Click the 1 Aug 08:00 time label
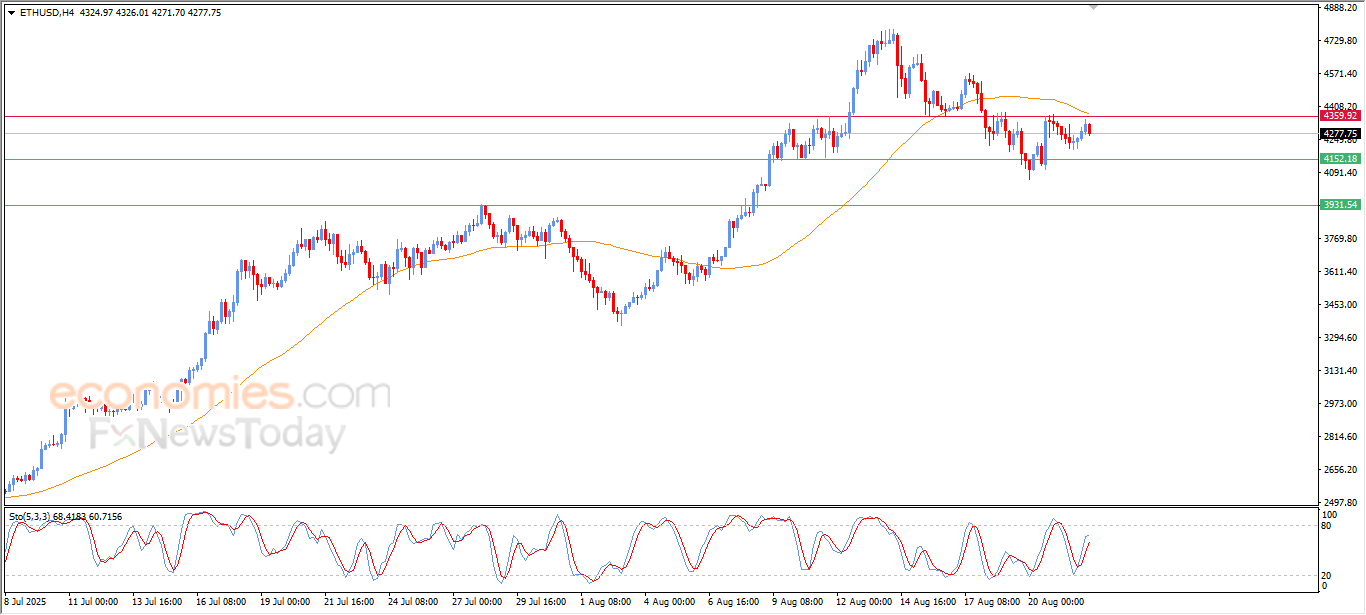 click(x=606, y=603)
